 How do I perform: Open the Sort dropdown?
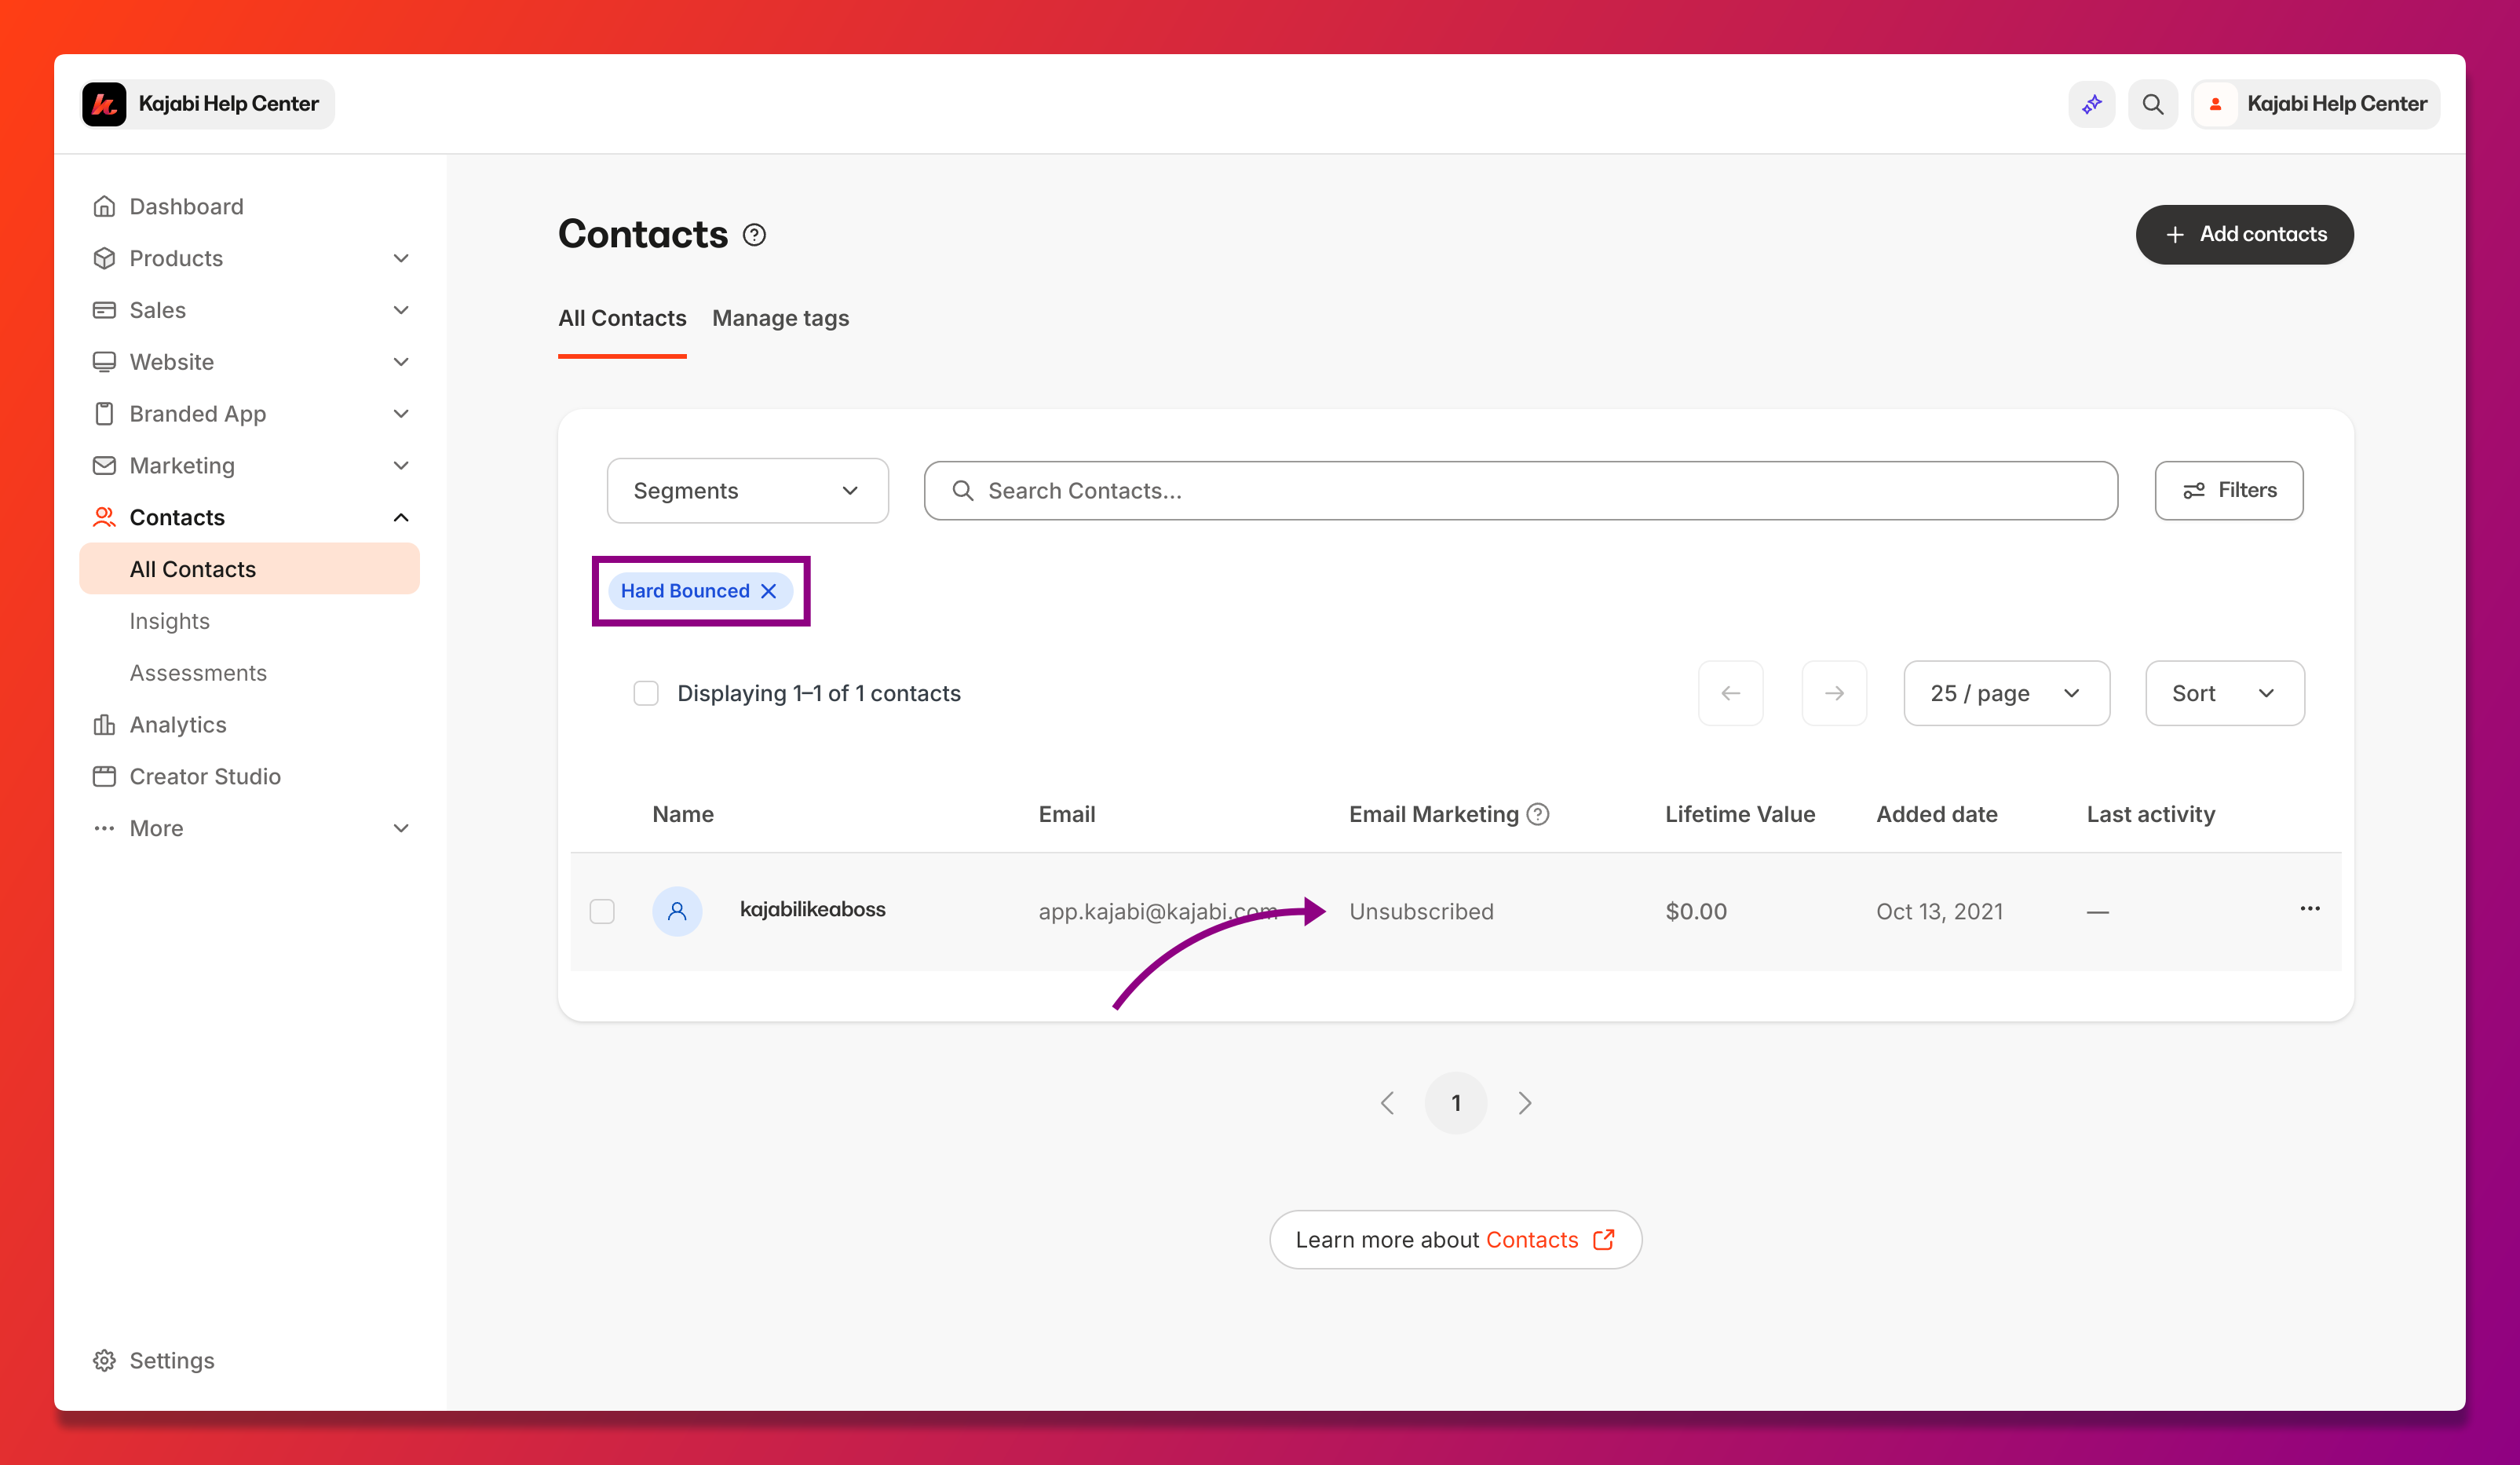coord(2224,693)
